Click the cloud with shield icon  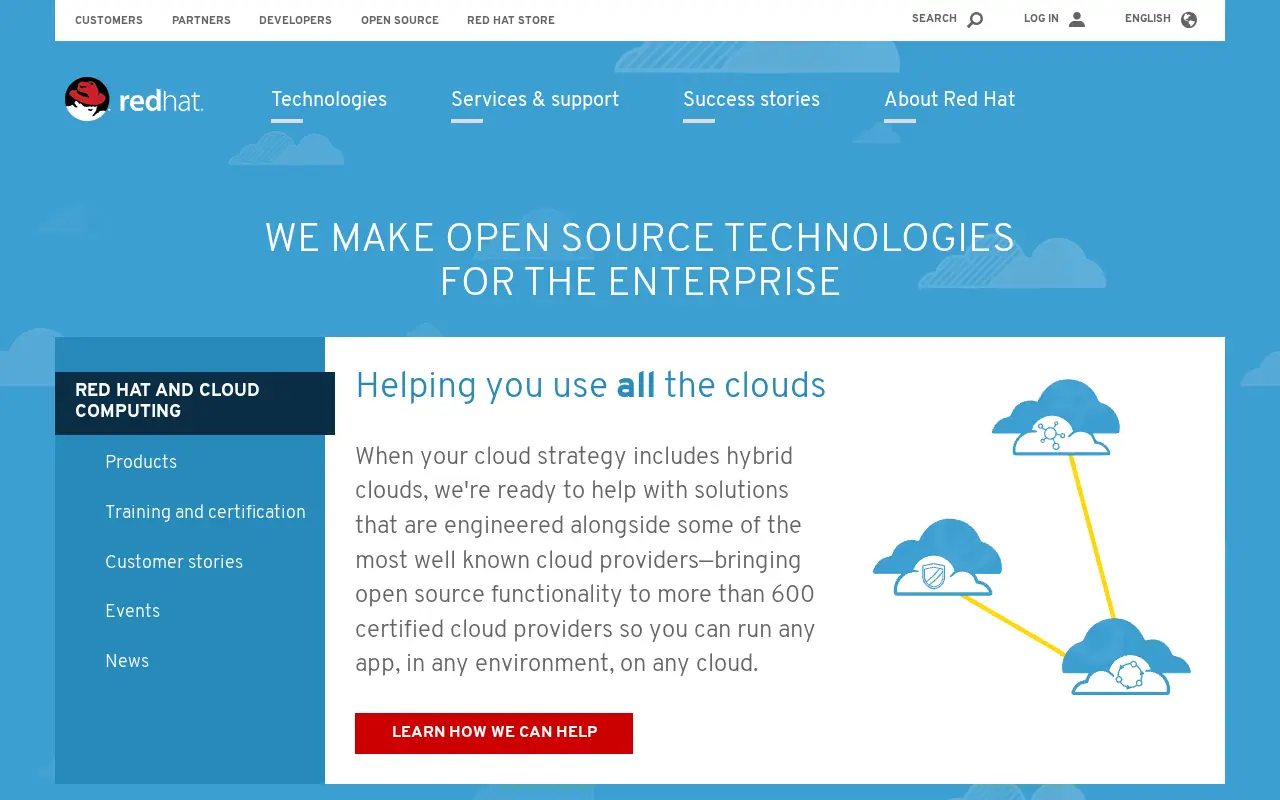point(937,557)
